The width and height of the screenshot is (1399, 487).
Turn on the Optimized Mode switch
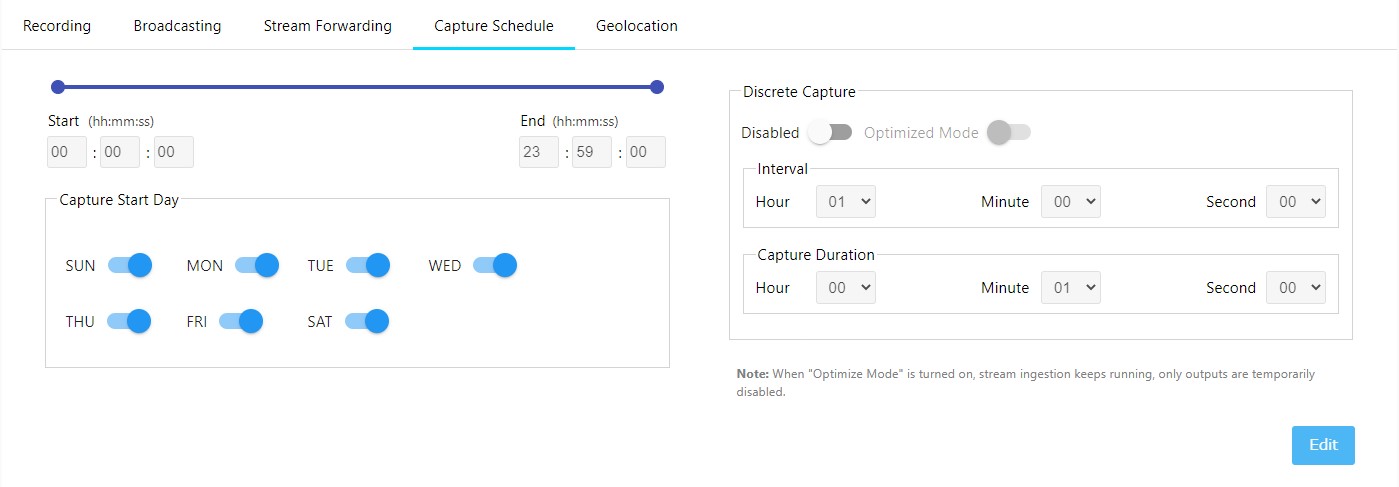point(1008,132)
